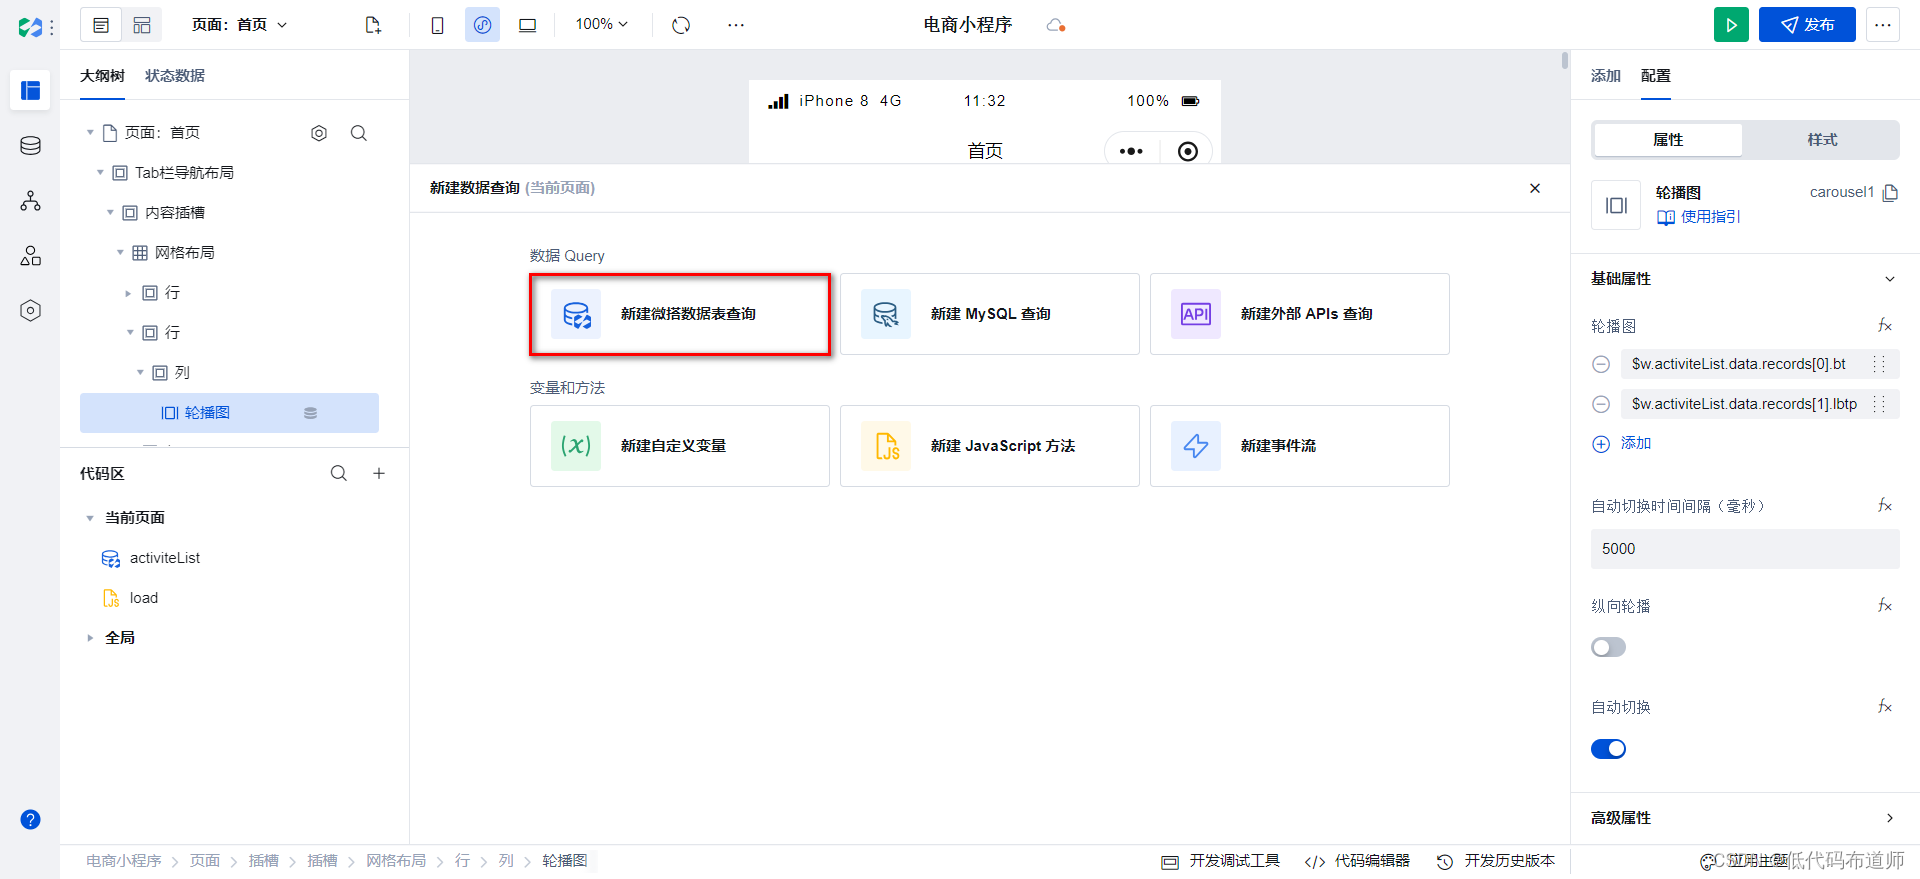
Task: Expand the 全局 code section
Action: pyautogui.click(x=90, y=638)
